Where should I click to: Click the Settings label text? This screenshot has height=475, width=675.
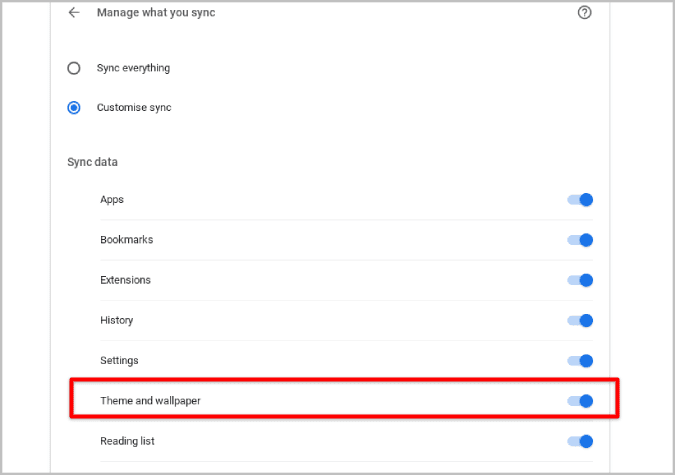[x=119, y=361]
